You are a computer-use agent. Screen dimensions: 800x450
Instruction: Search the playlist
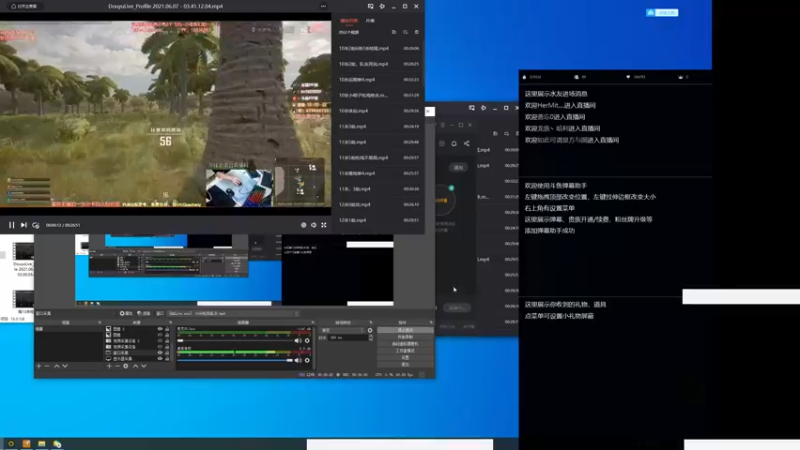coord(405,32)
